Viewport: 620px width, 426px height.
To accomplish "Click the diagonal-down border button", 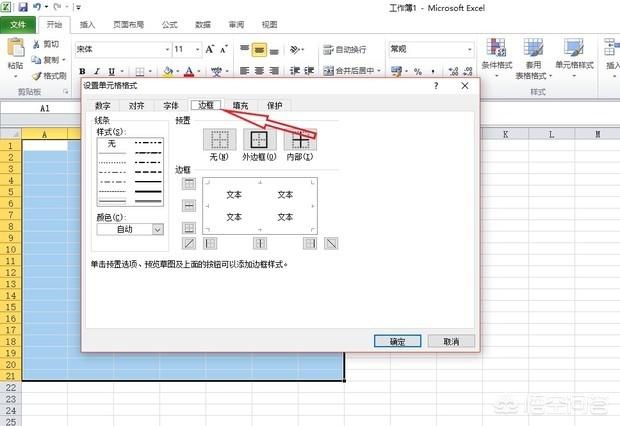I will tap(332, 243).
